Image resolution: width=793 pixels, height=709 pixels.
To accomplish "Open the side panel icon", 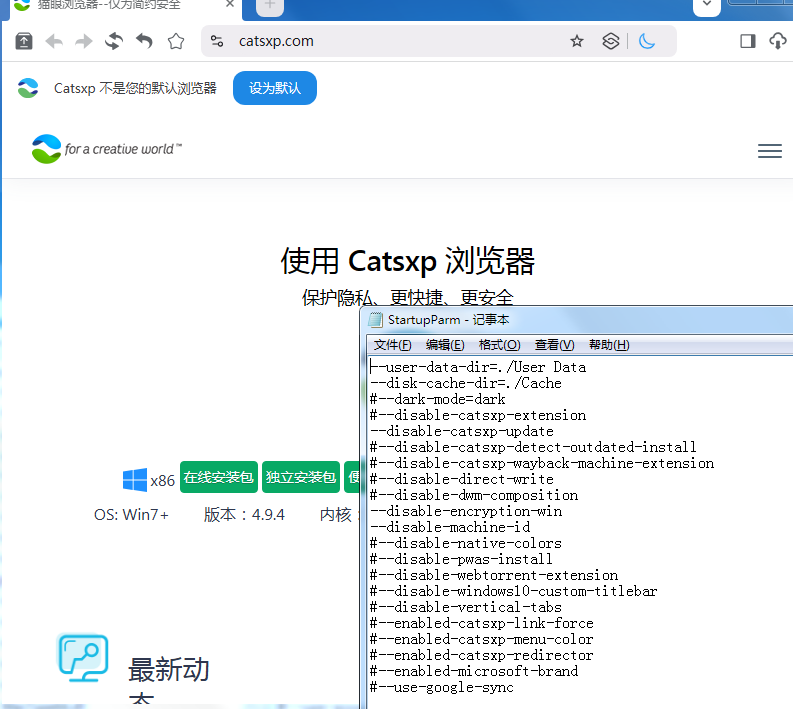I will tap(747, 41).
